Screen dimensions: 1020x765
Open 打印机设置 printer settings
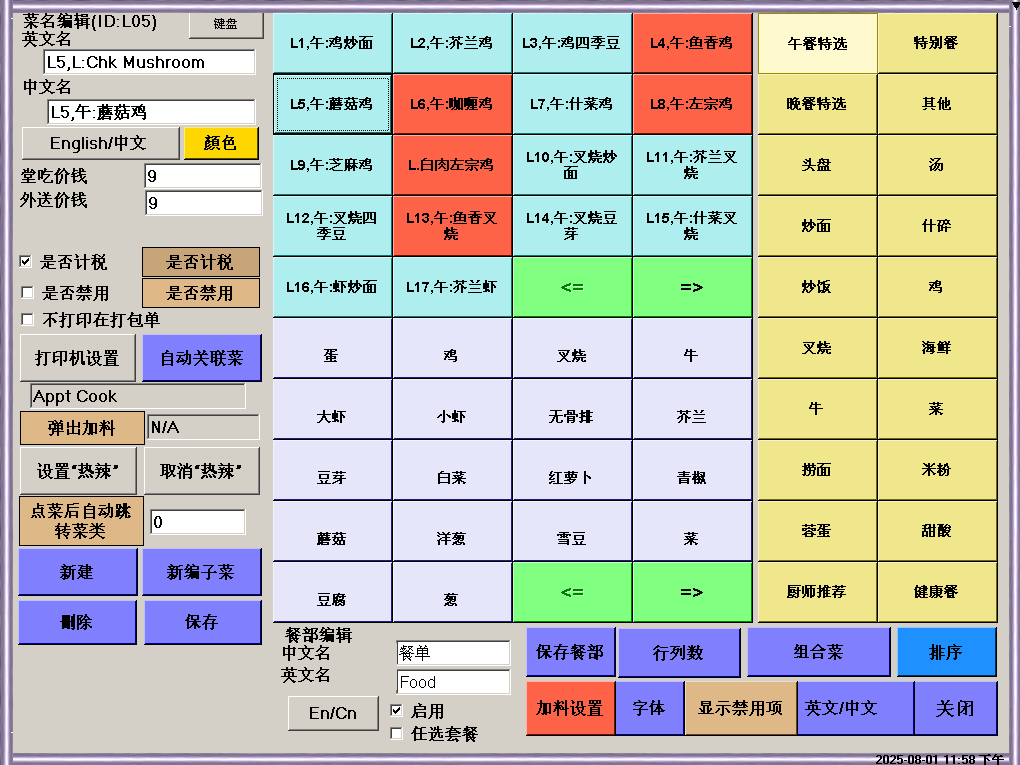click(x=77, y=358)
